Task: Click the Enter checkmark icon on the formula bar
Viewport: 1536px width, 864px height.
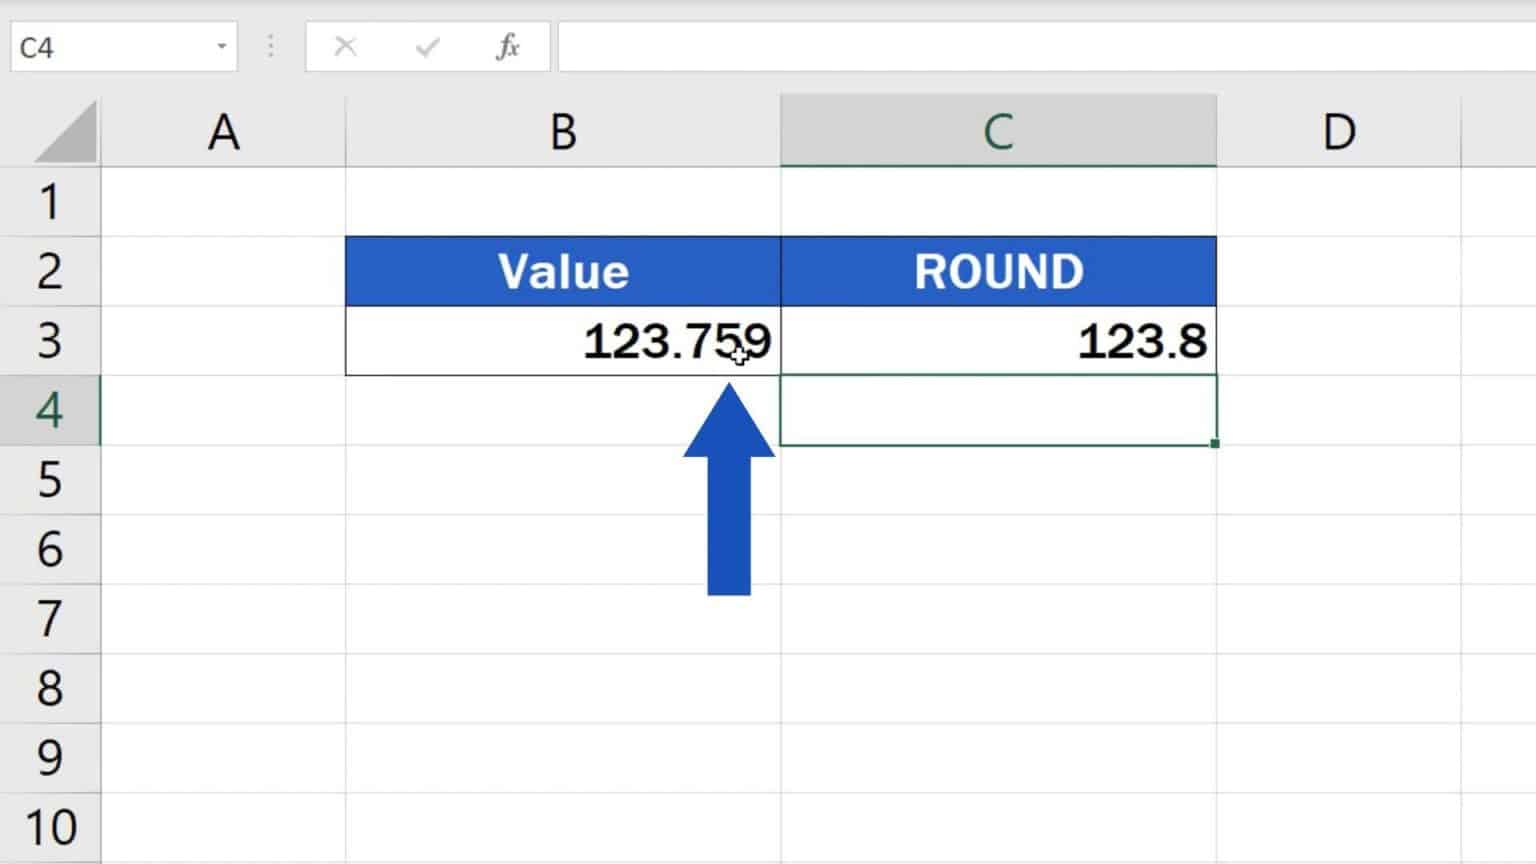Action: point(428,45)
